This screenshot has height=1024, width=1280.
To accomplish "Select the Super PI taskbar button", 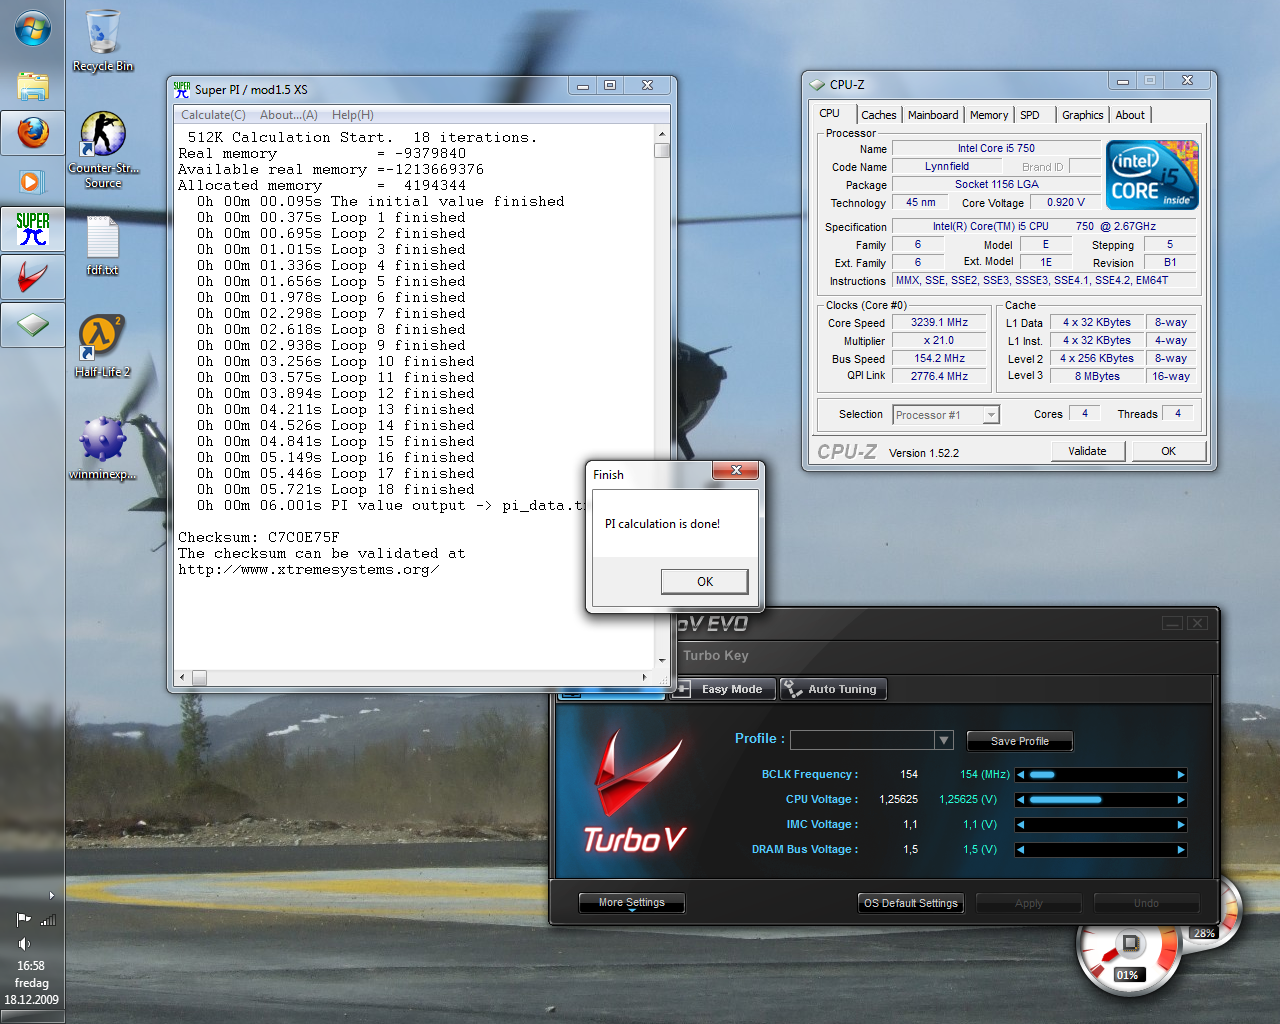I will pyautogui.click(x=32, y=229).
